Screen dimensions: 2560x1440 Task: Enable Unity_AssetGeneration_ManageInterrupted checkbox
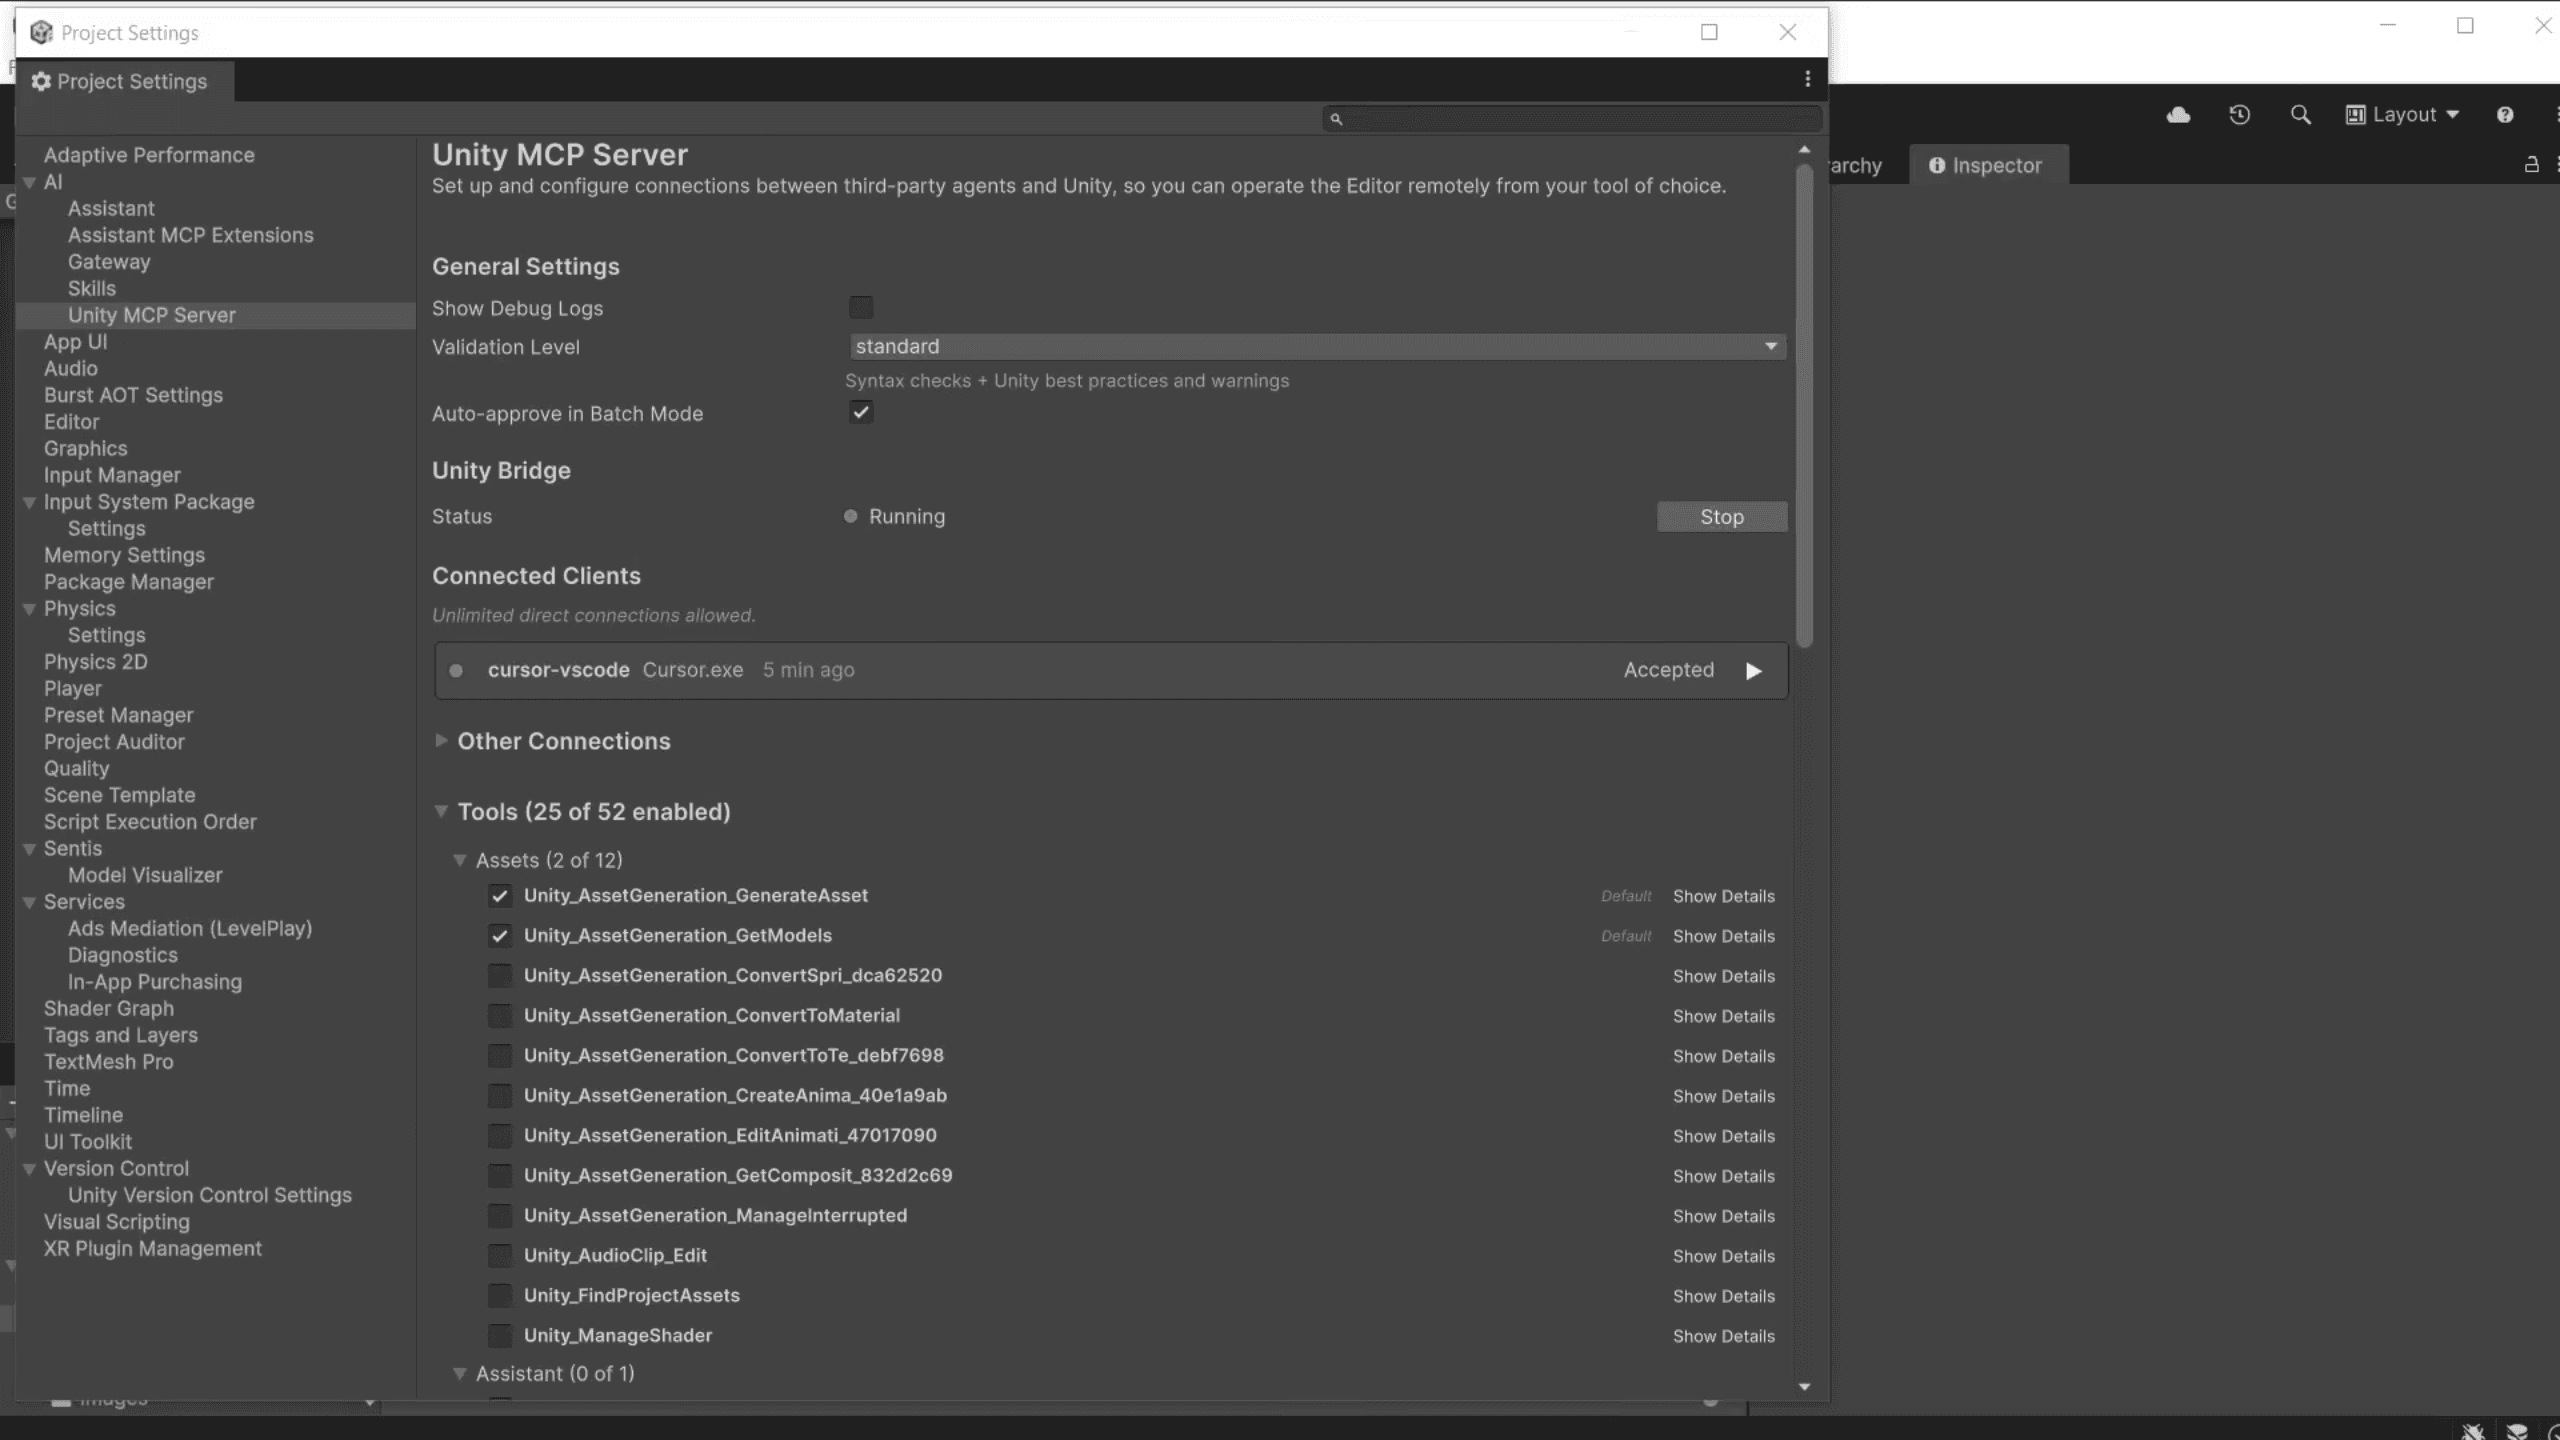tap(500, 1216)
